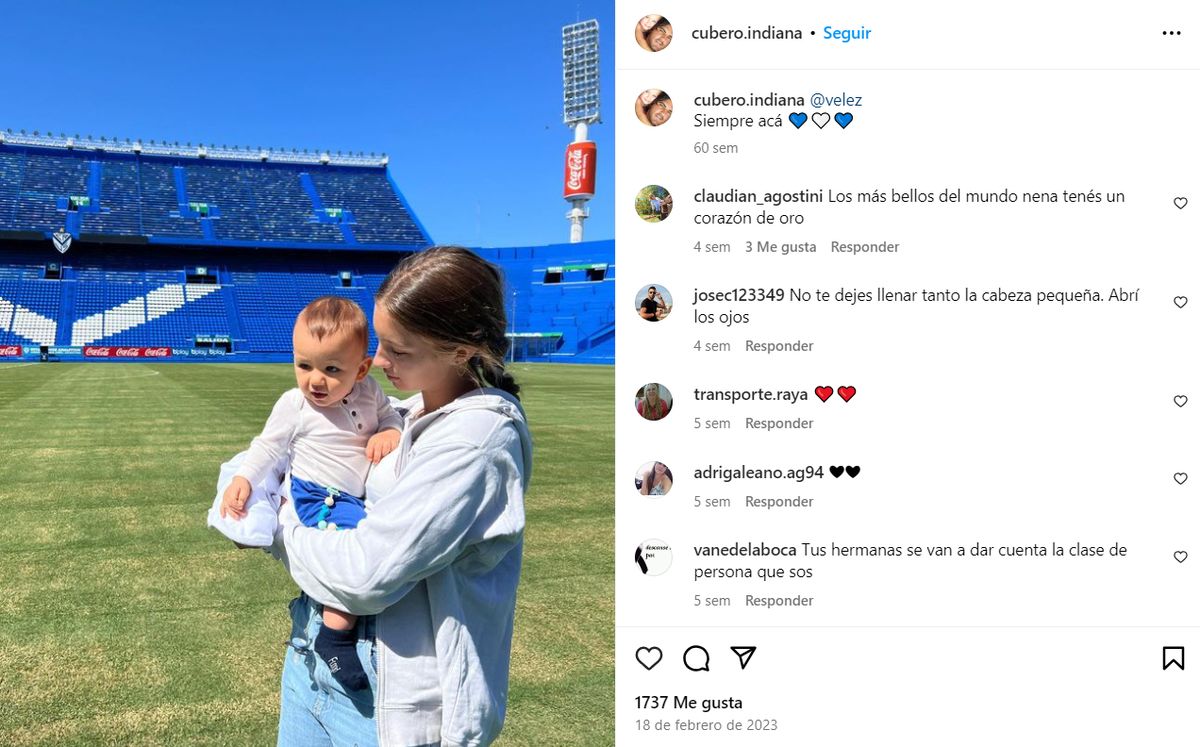Open the three-dot more options menu
Viewport: 1200px width, 747px height.
click(x=1171, y=33)
